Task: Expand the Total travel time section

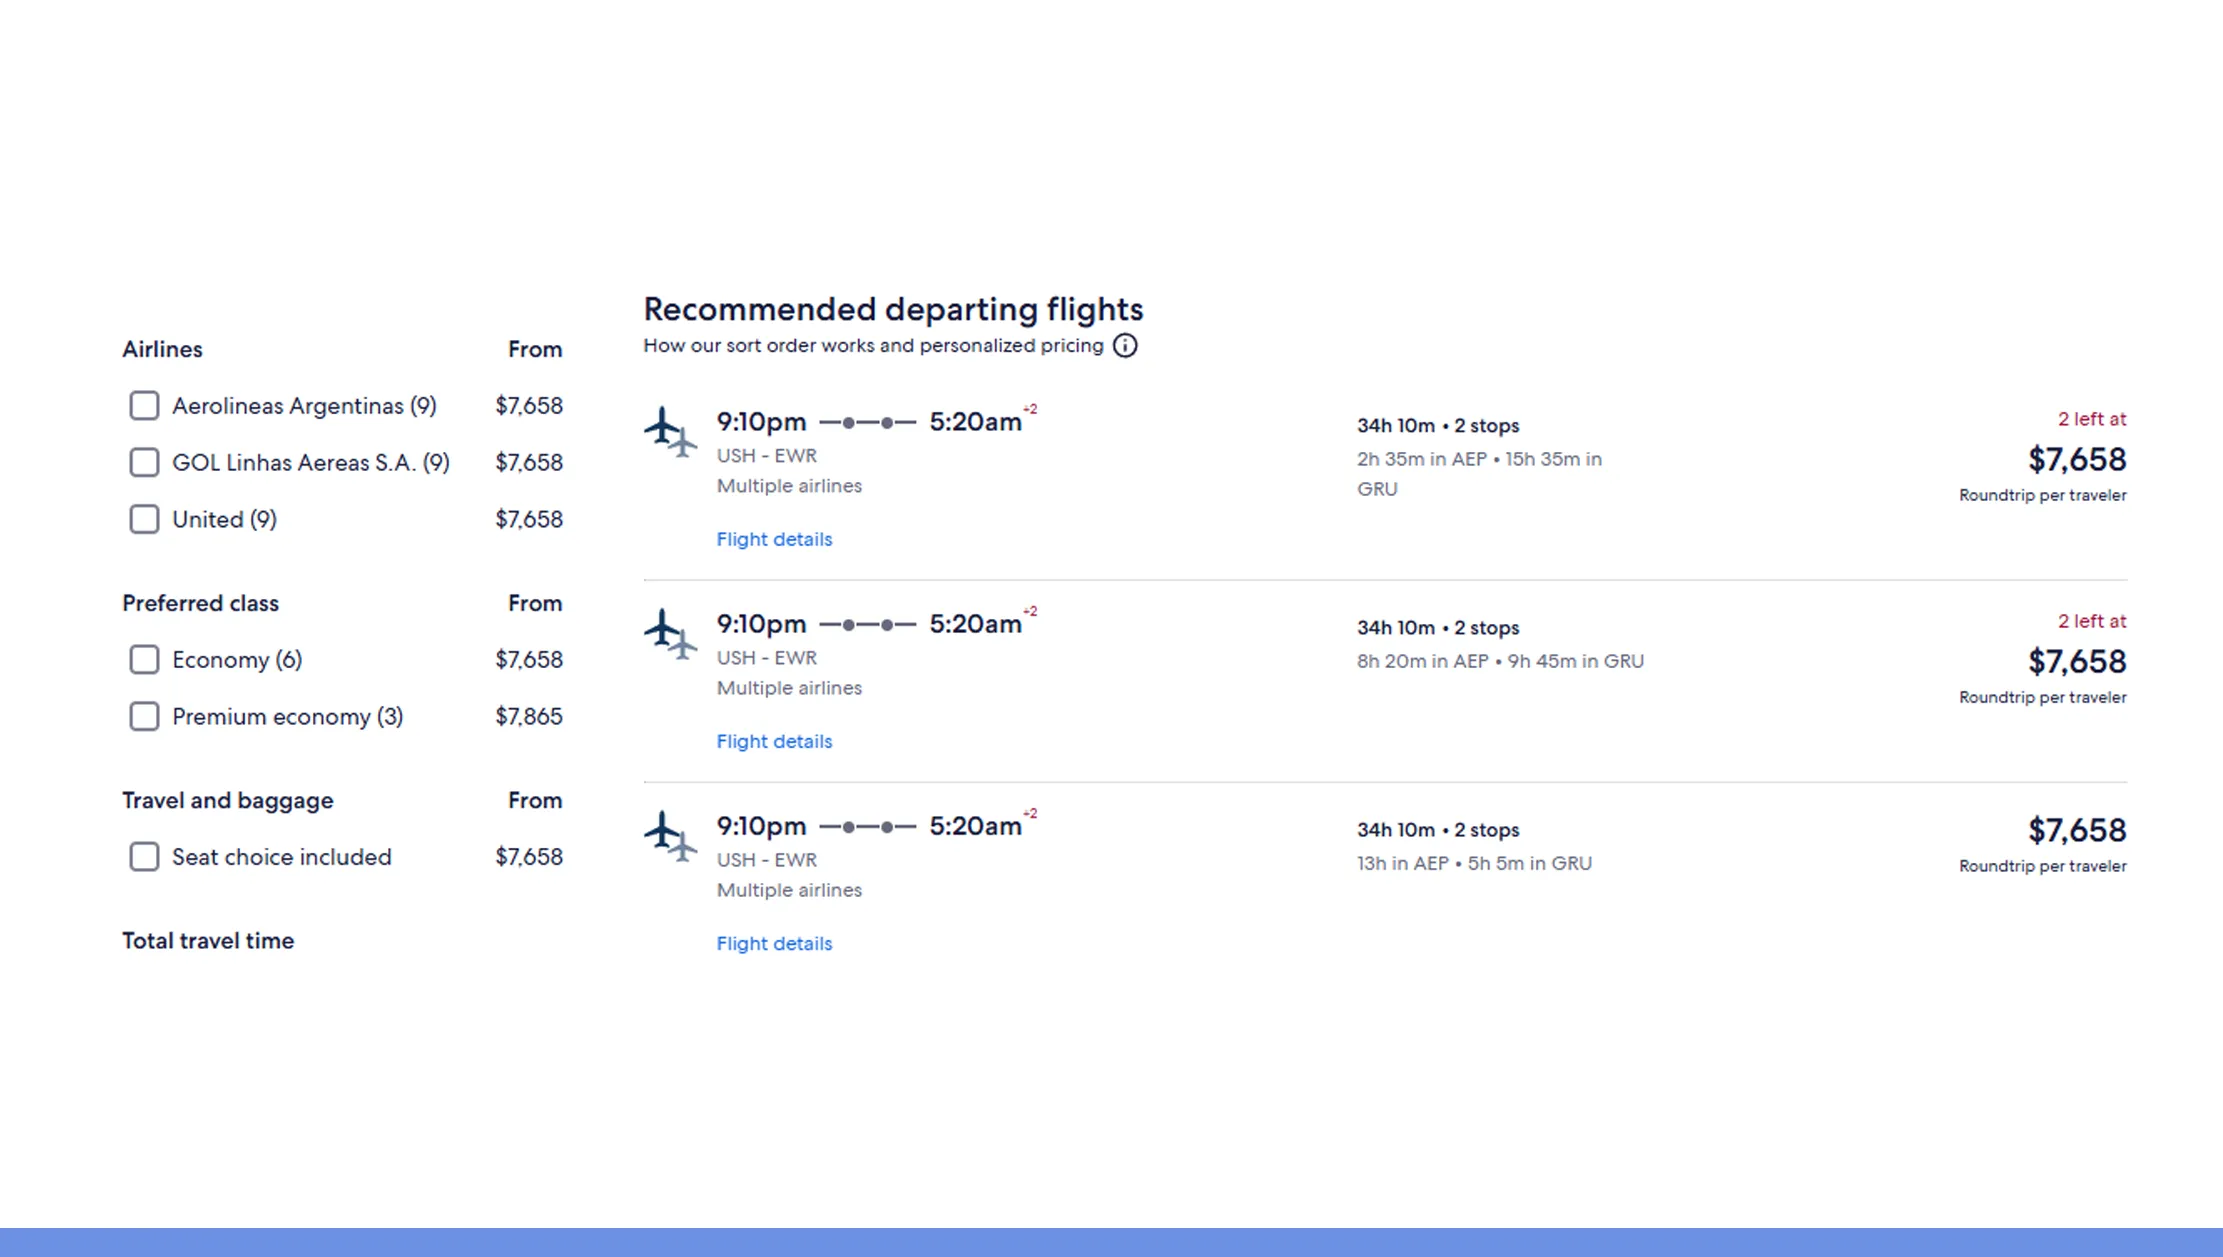Action: click(x=208, y=940)
